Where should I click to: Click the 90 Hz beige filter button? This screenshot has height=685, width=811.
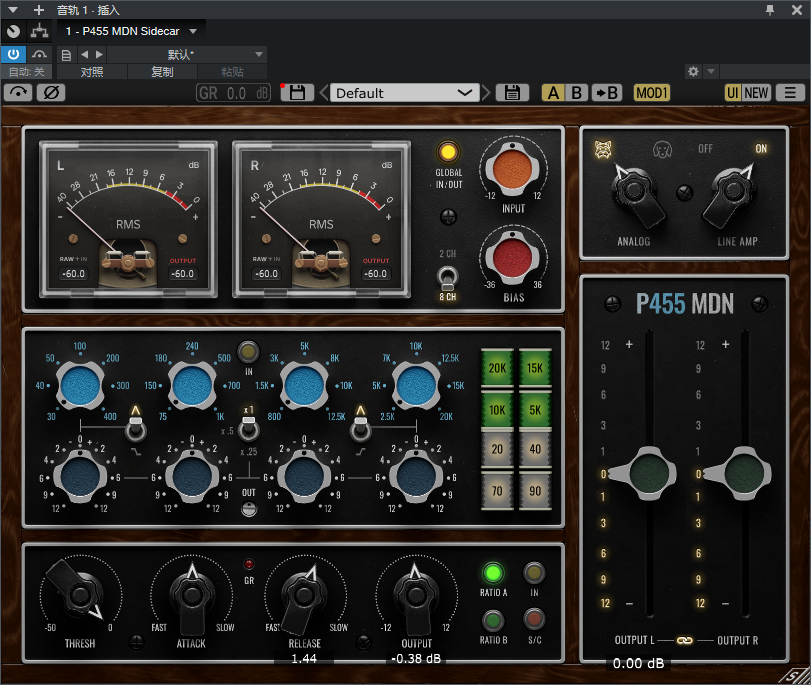535,490
